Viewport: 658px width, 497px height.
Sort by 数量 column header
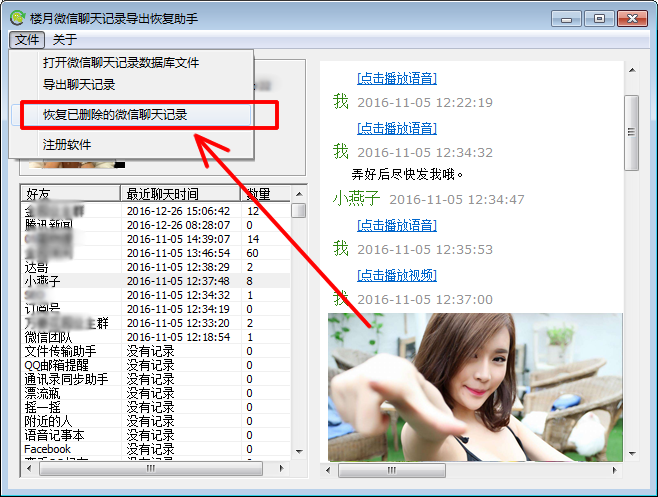(x=265, y=194)
